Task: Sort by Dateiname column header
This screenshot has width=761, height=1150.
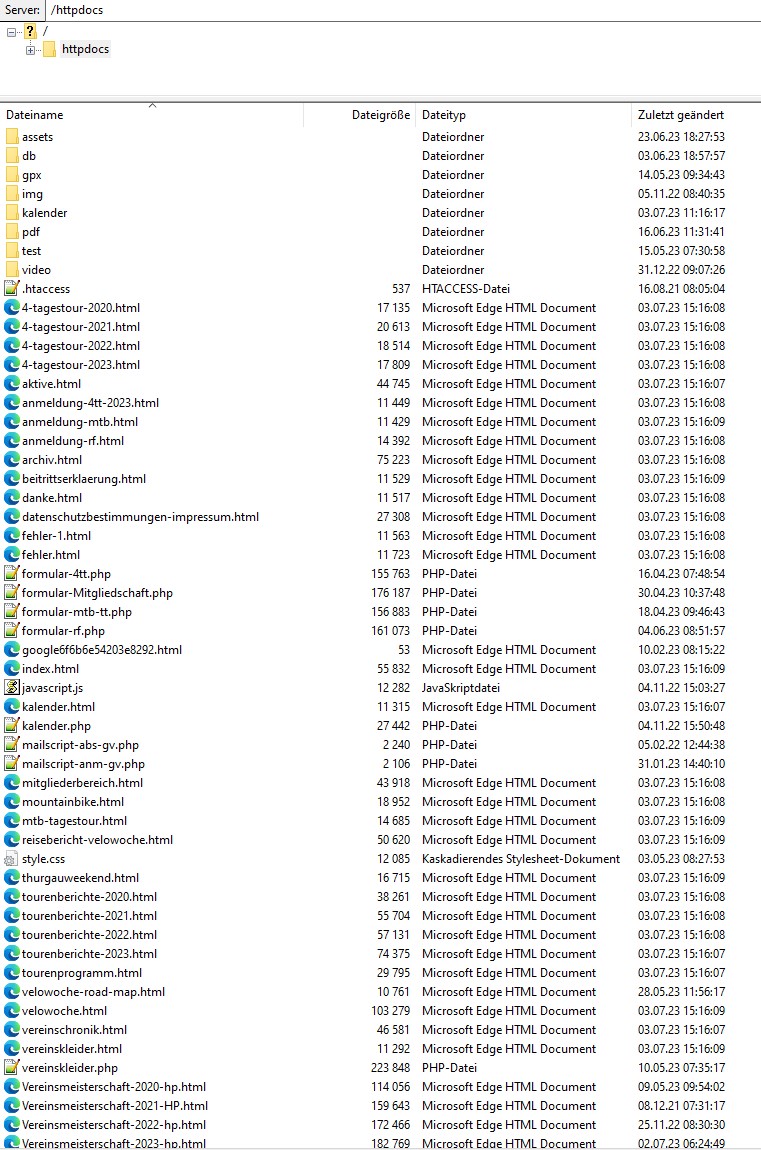Action: pyautogui.click(x=34, y=115)
